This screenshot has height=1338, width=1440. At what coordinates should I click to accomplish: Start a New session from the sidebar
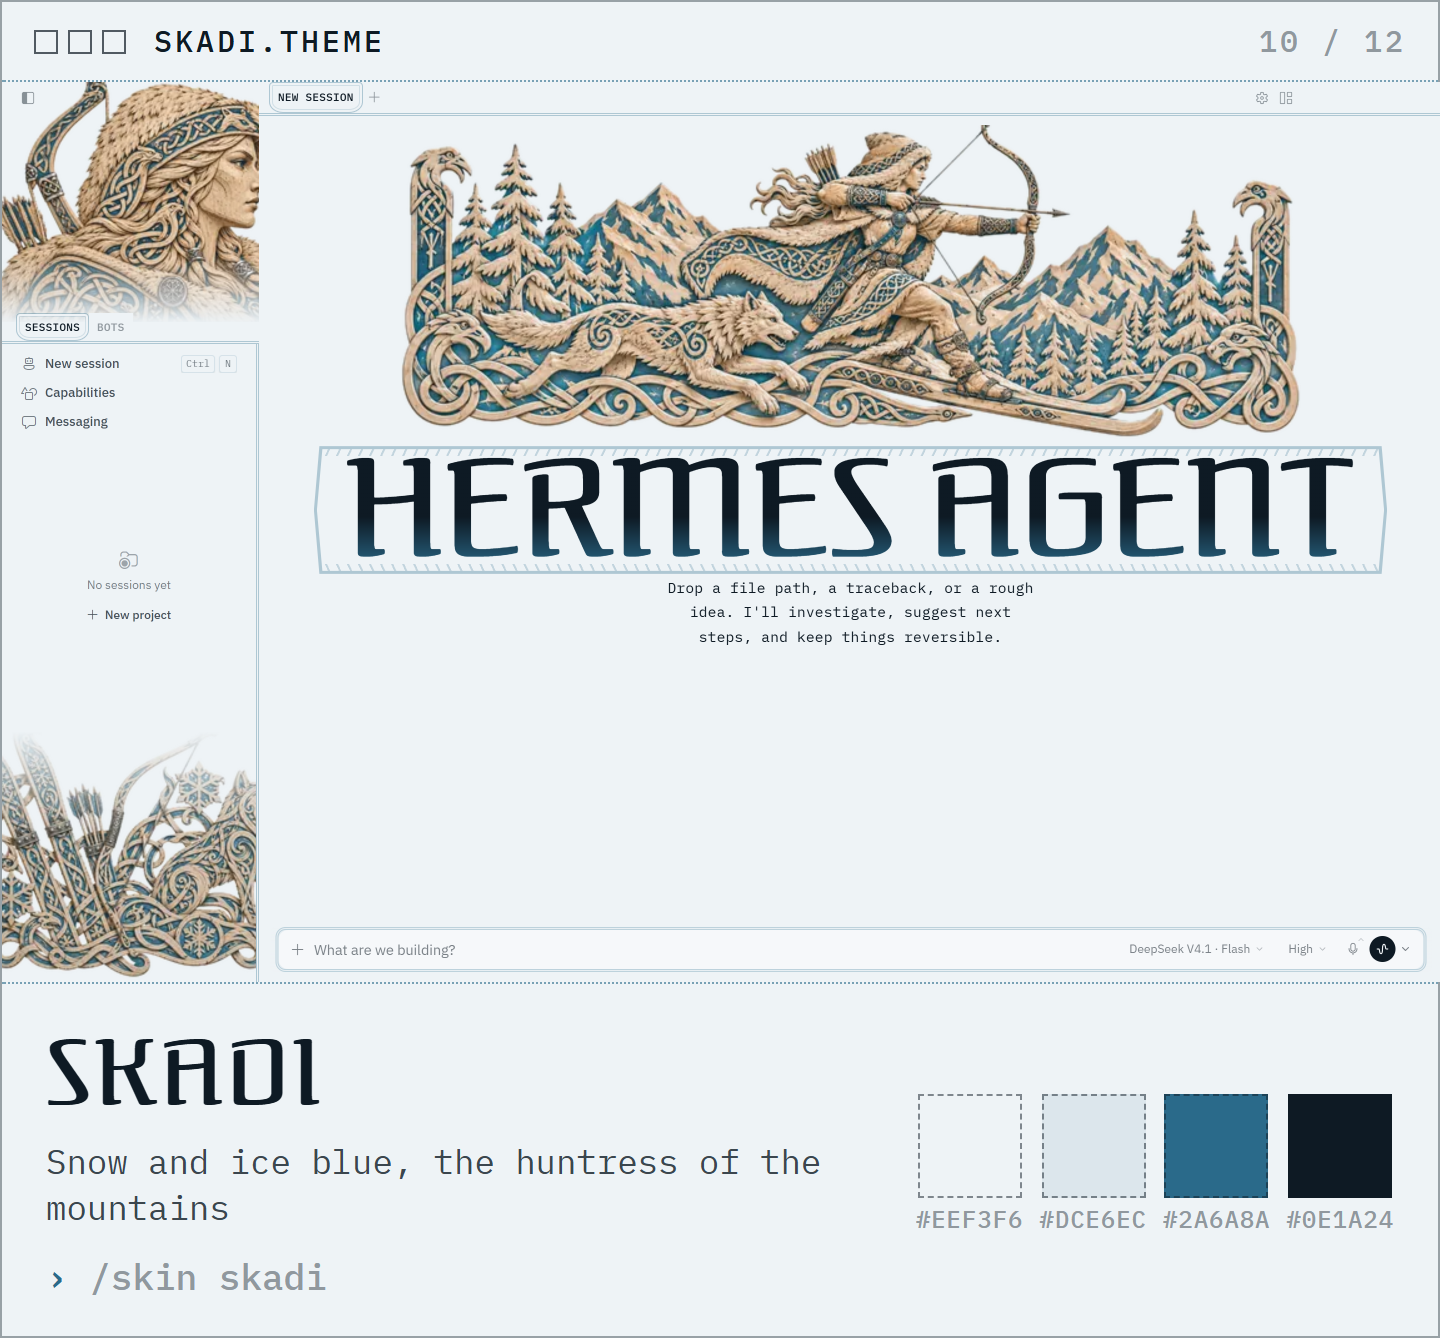130,364
